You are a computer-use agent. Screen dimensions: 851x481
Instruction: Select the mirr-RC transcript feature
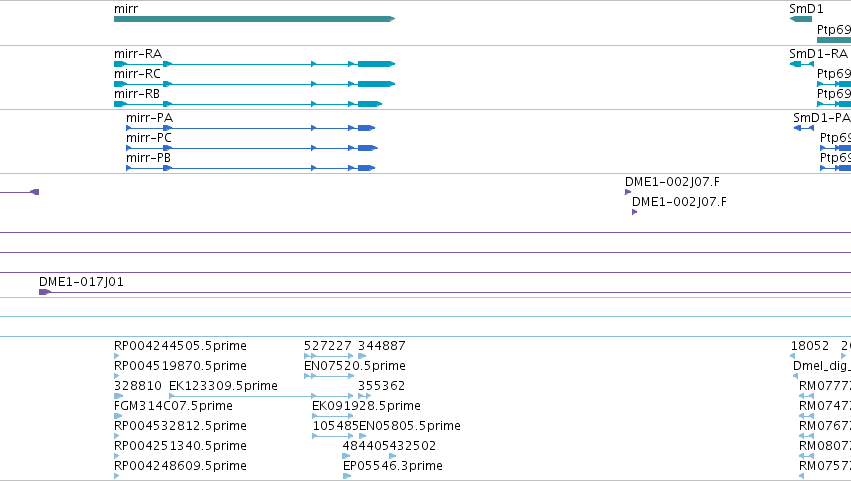[255, 84]
